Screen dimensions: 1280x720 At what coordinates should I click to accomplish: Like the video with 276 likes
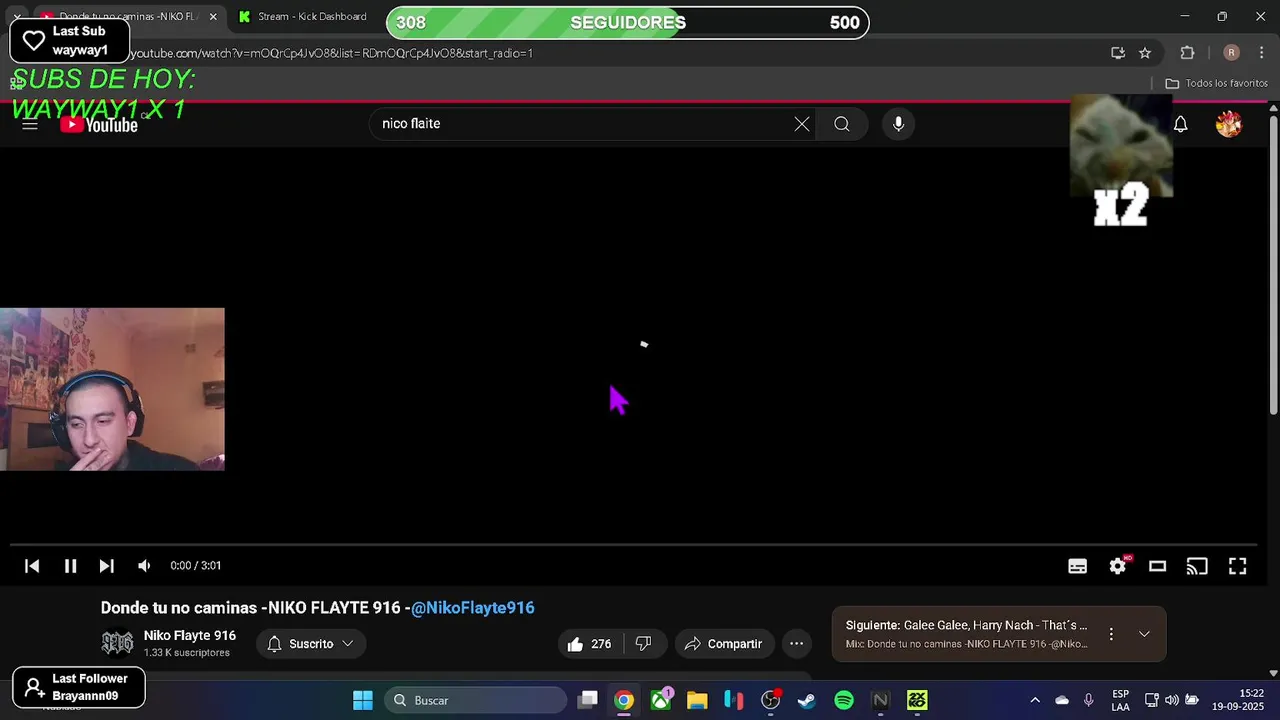590,644
